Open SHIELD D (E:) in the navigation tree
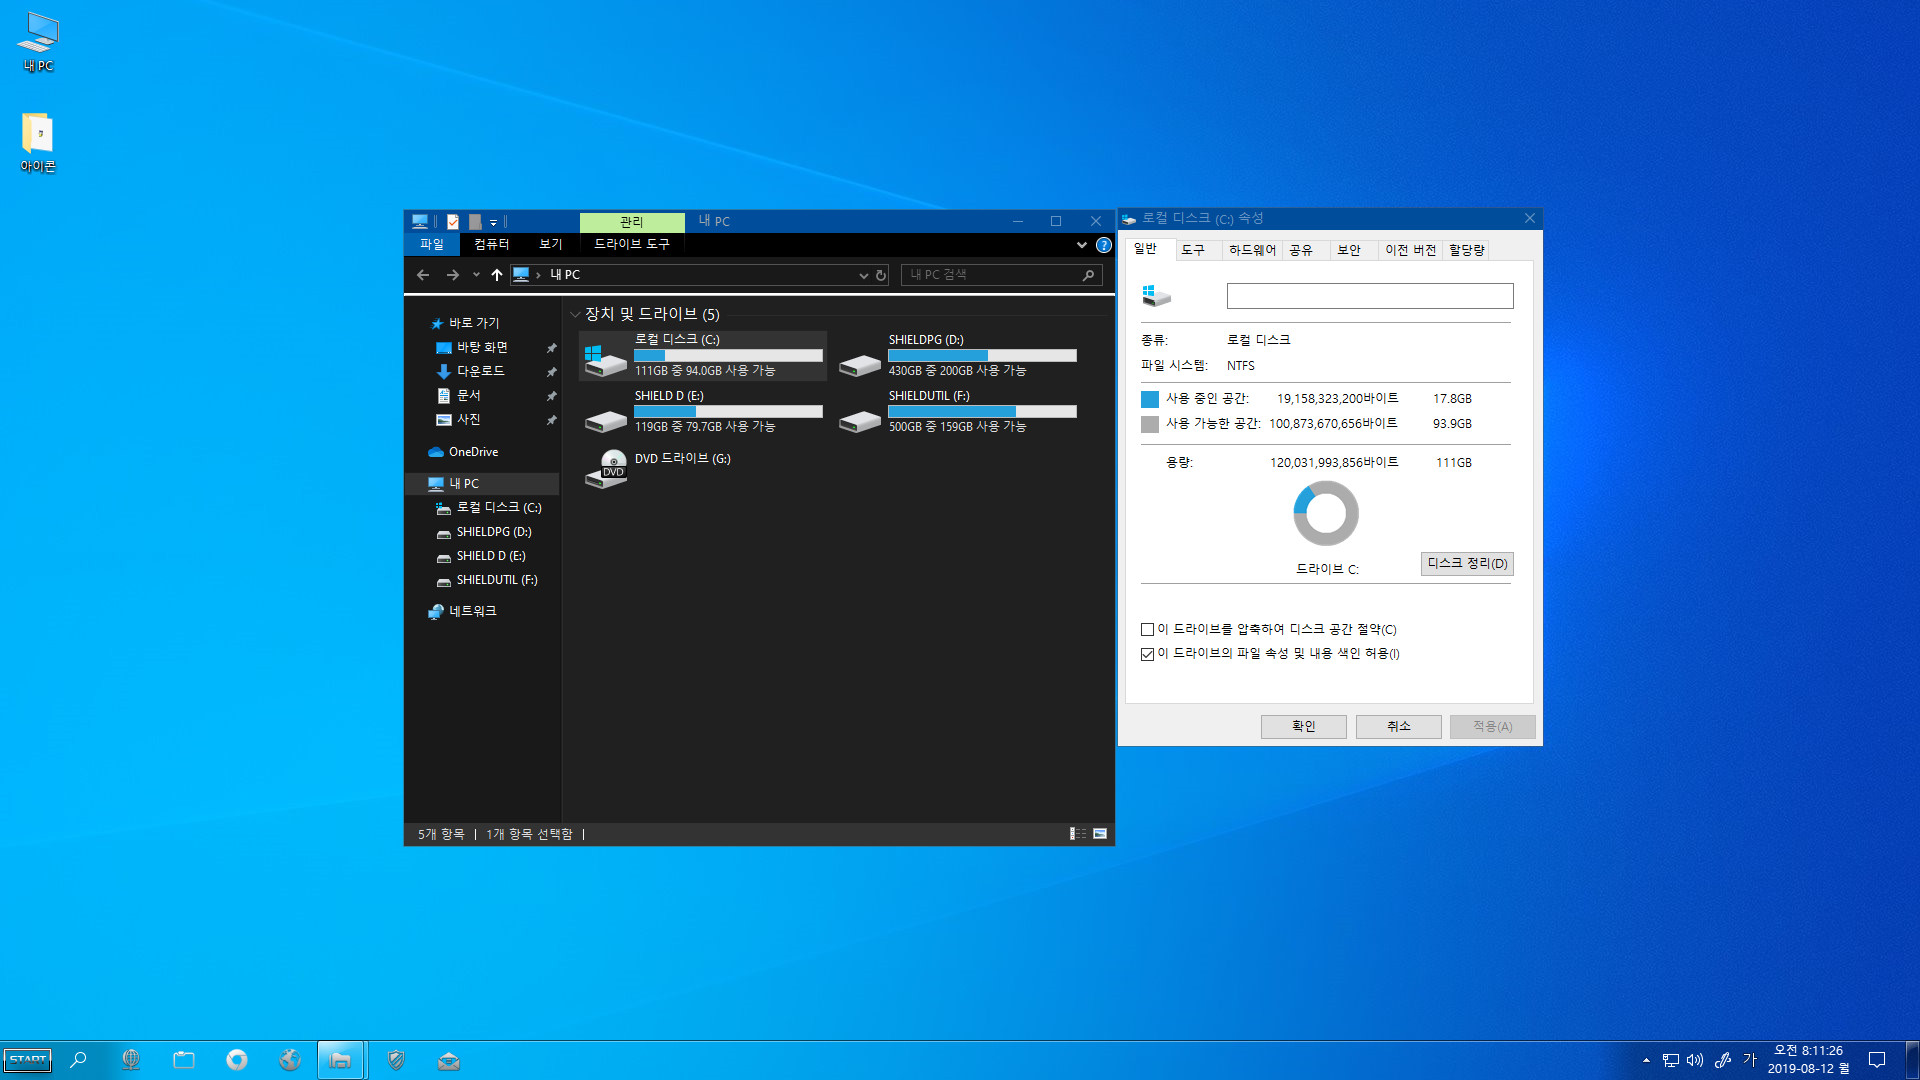 [491, 556]
